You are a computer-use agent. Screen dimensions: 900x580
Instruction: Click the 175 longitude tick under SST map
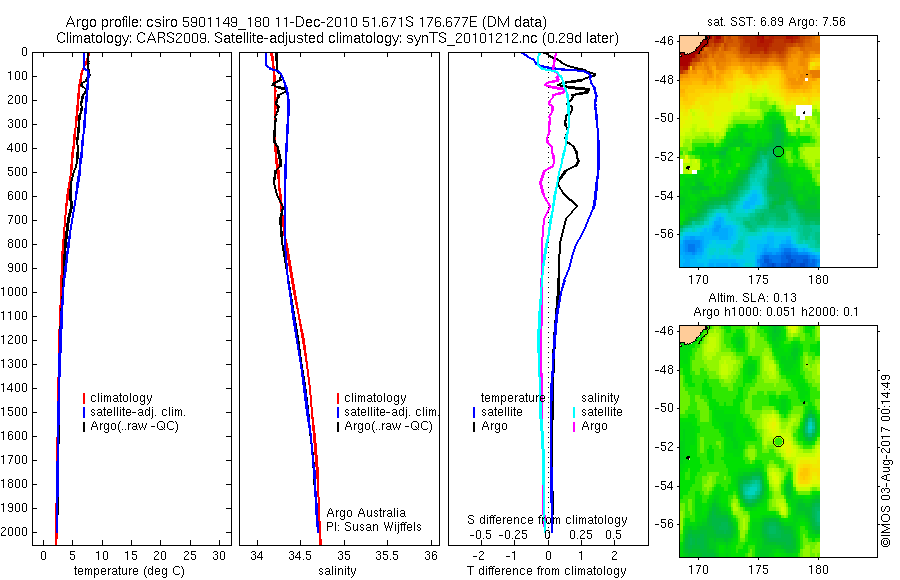click(759, 280)
